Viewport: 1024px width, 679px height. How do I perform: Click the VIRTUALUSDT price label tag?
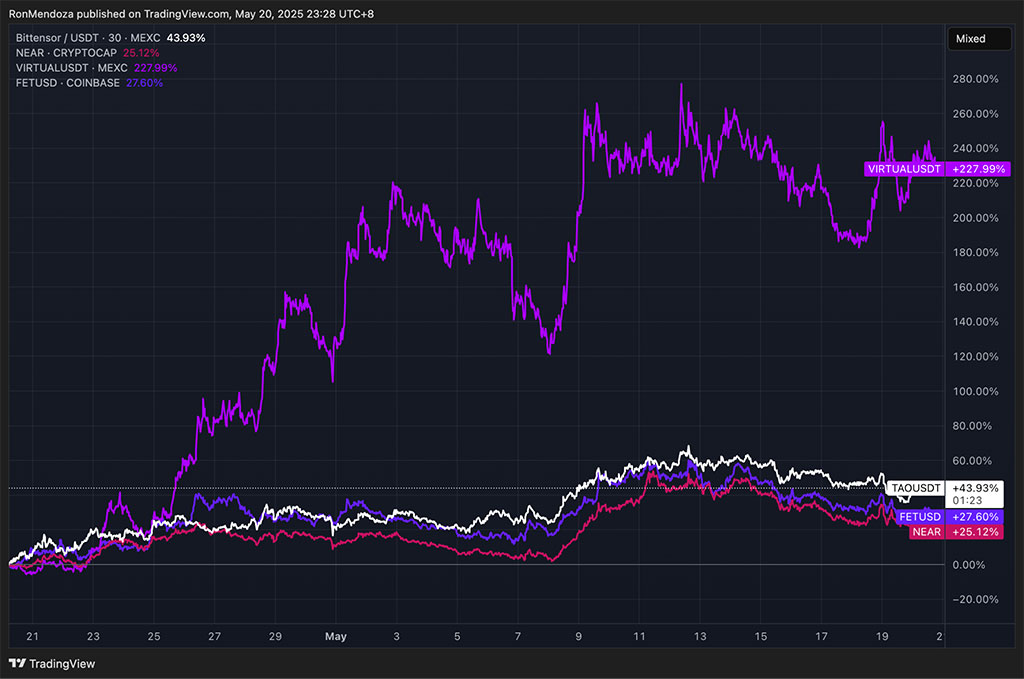click(904, 169)
